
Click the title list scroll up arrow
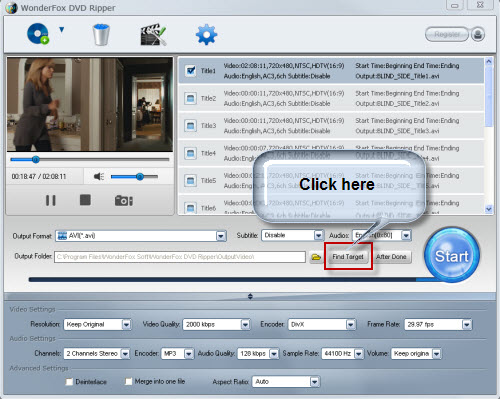click(489, 61)
